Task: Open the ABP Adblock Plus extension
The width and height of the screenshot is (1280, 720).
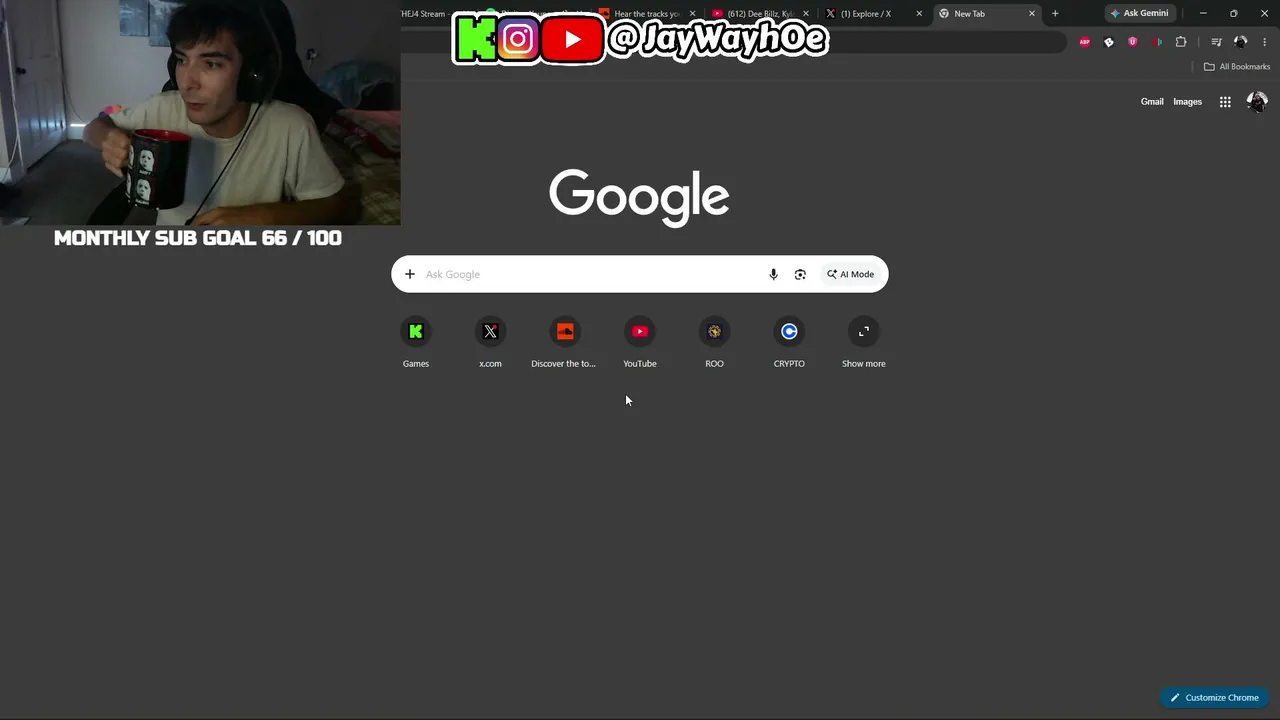Action: click(1085, 42)
